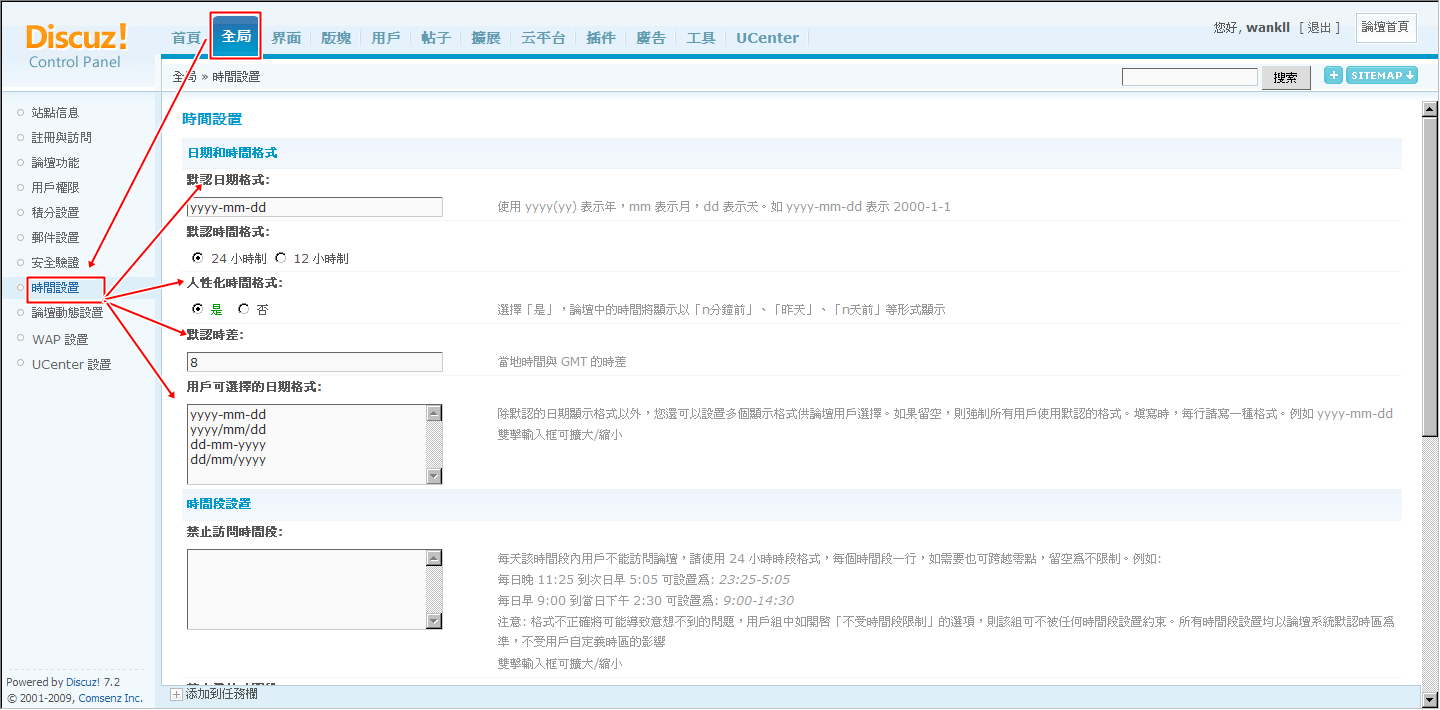Open the 插件 tab
Image resolution: width=1440 pixels, height=710 pixels.
[601, 38]
